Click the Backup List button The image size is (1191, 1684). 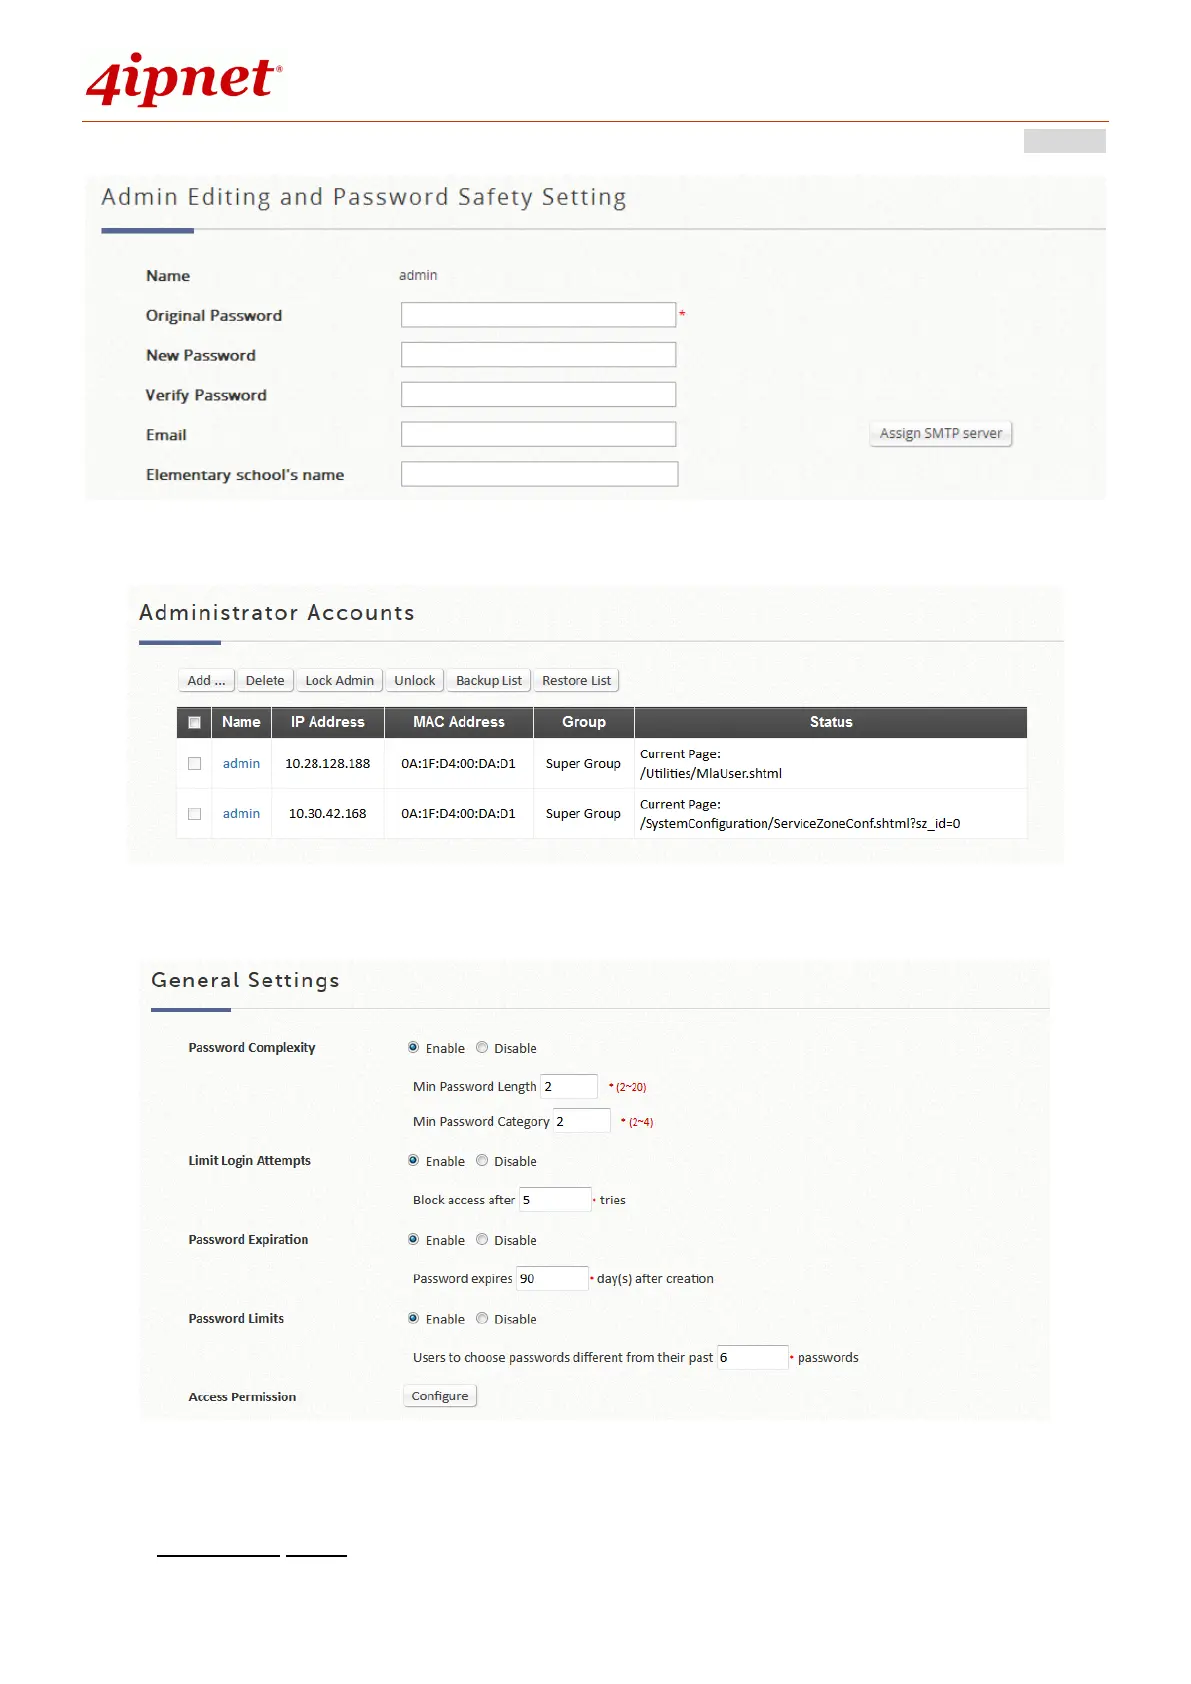[488, 680]
